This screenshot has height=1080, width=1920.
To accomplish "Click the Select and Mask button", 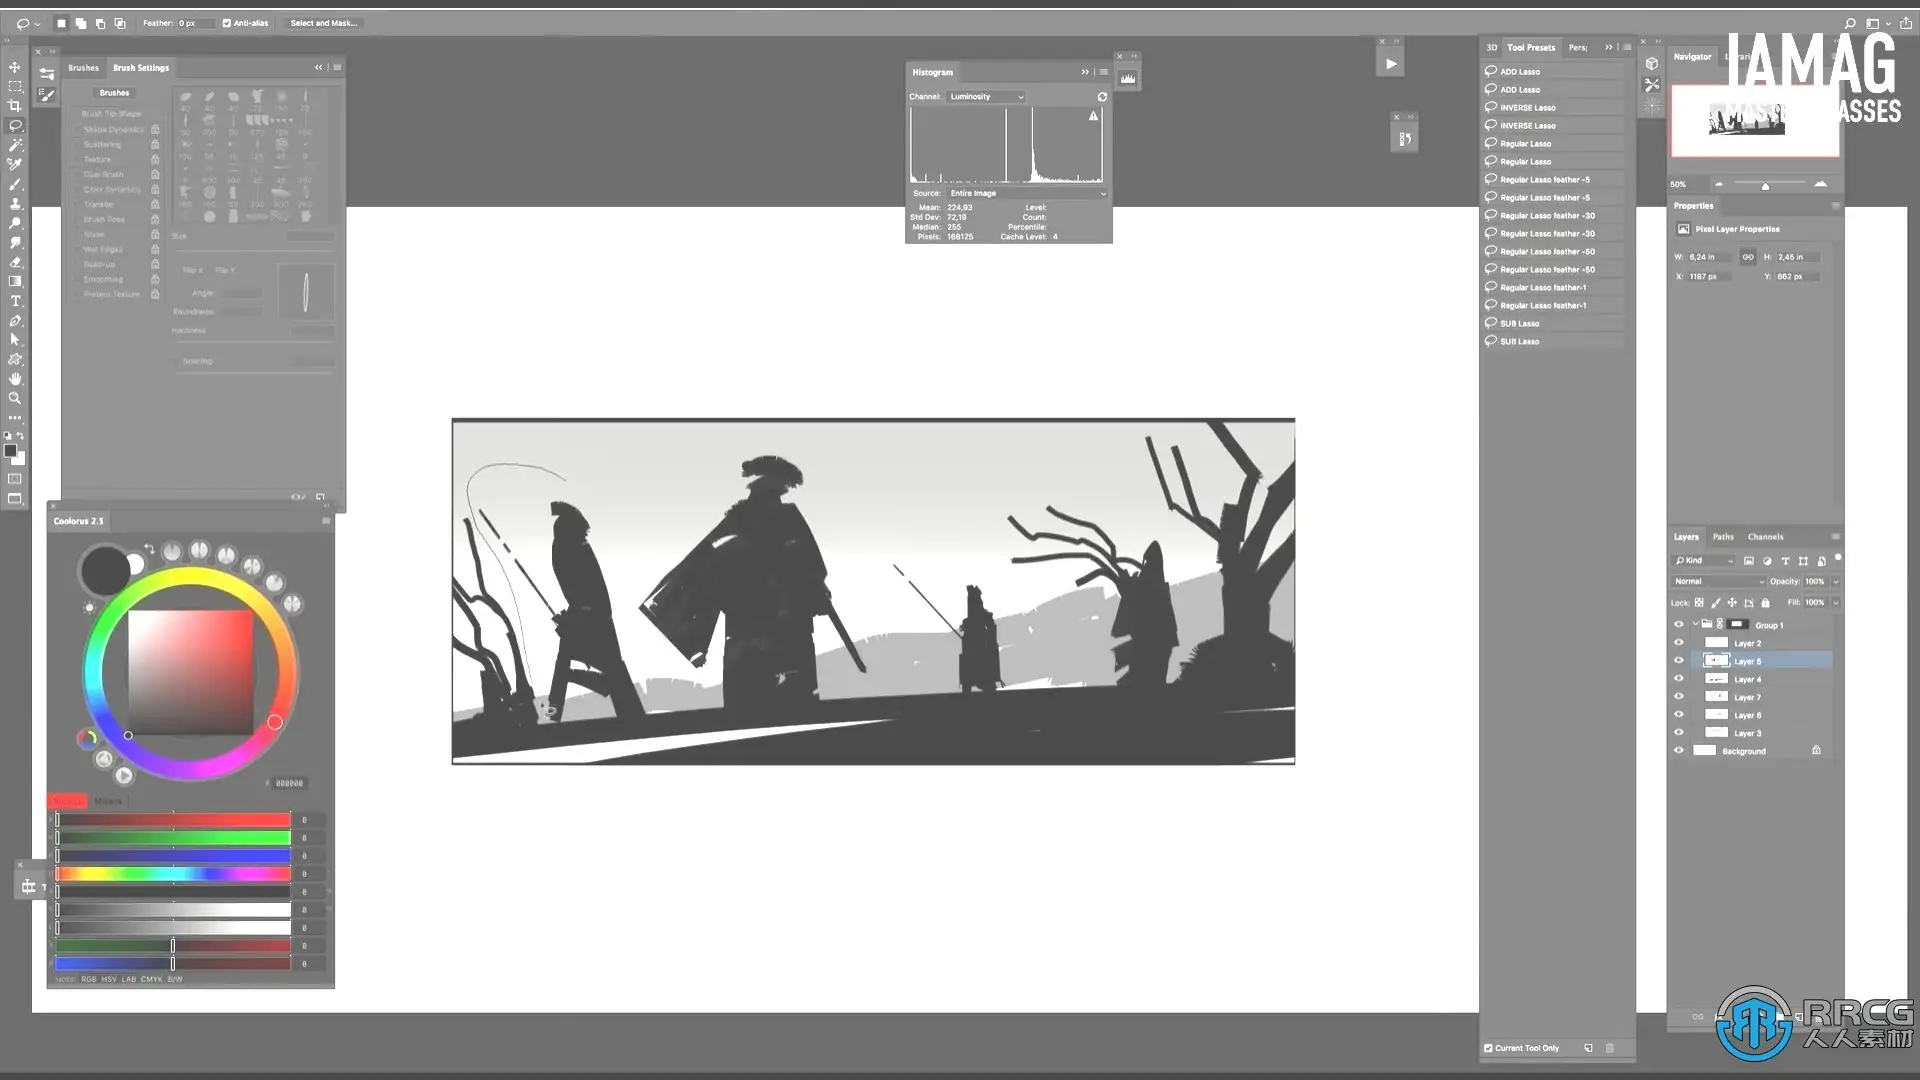I will coord(323,23).
